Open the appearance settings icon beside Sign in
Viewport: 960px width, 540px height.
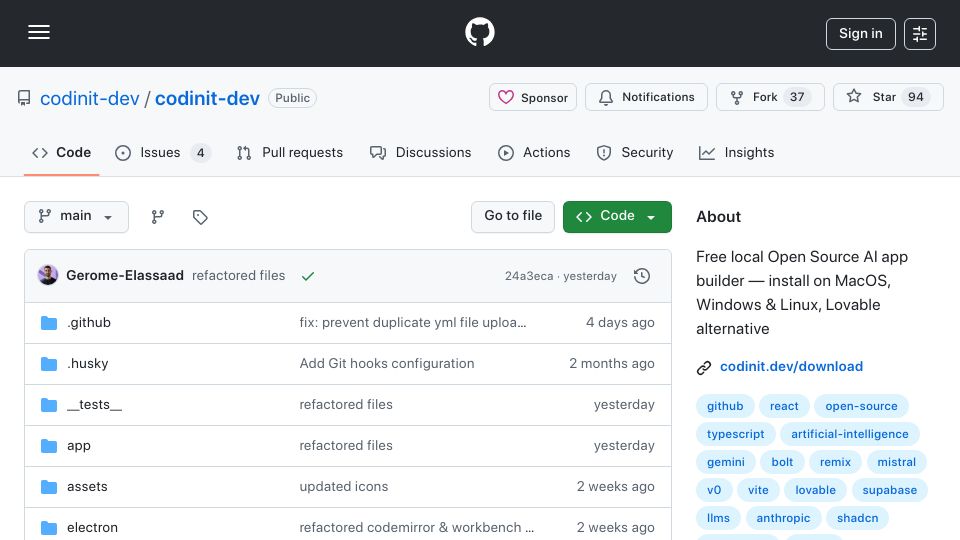pyautogui.click(x=920, y=34)
